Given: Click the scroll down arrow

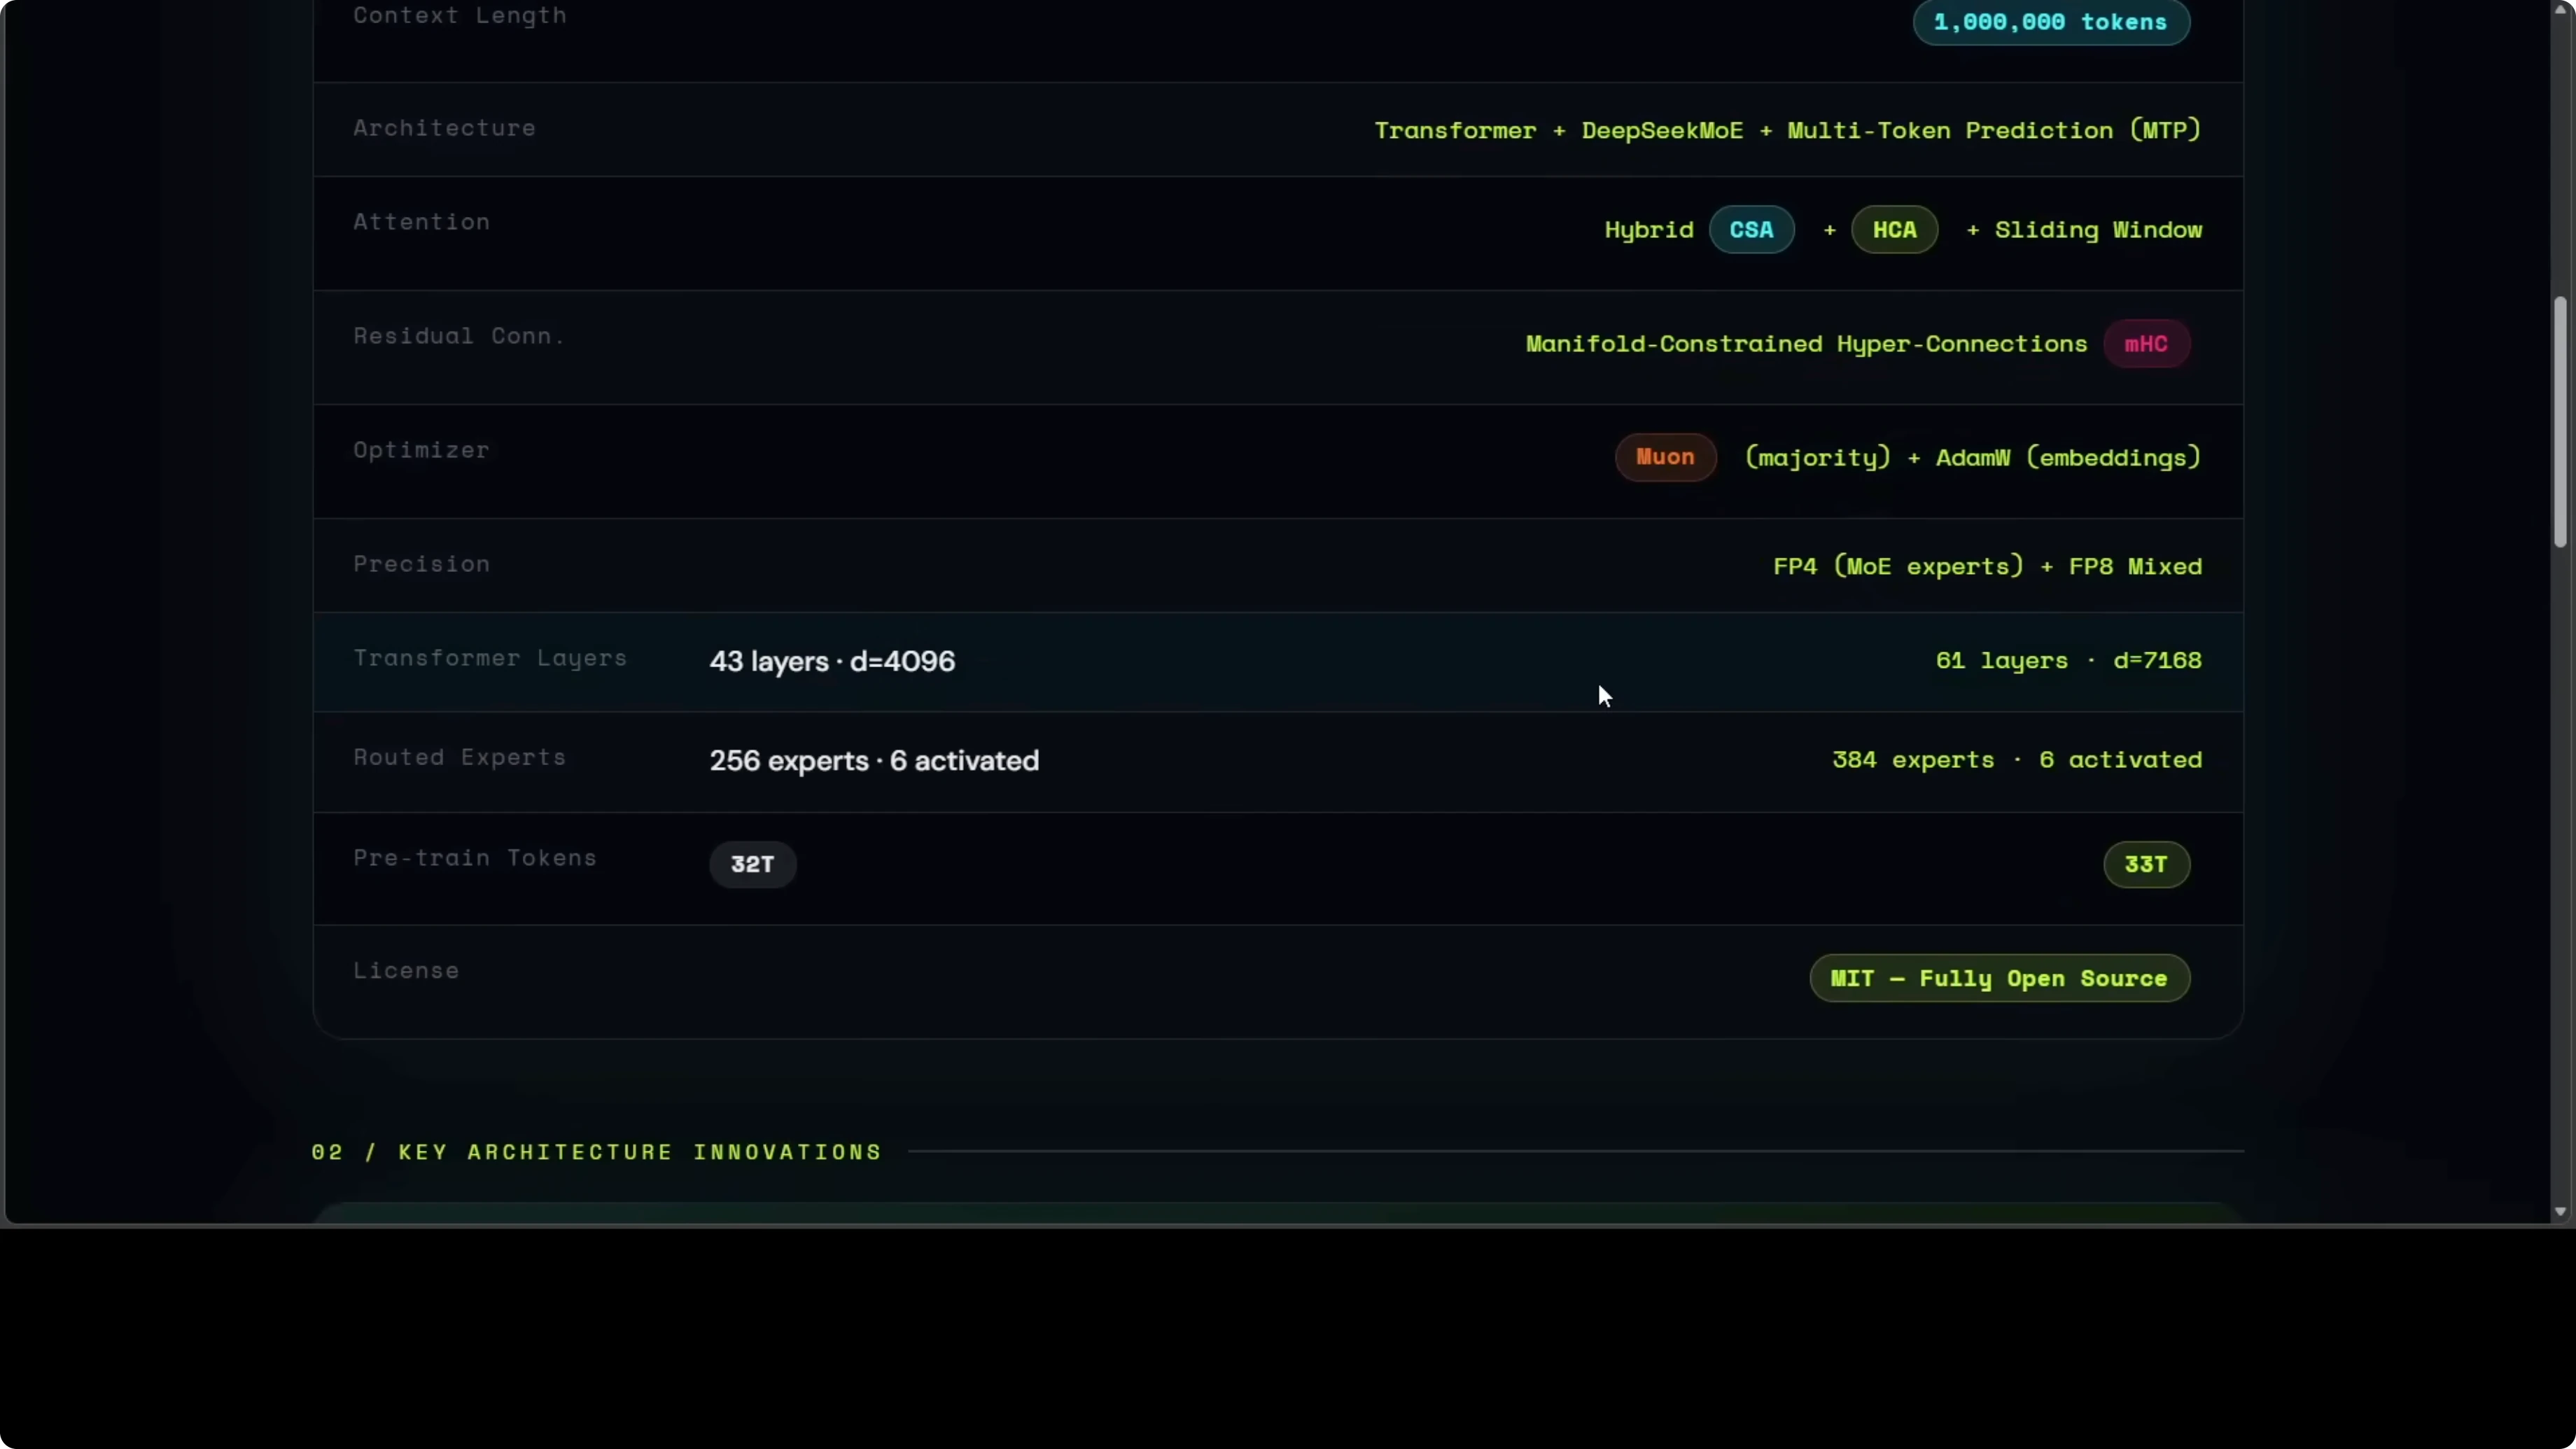Looking at the screenshot, I should [2560, 1211].
